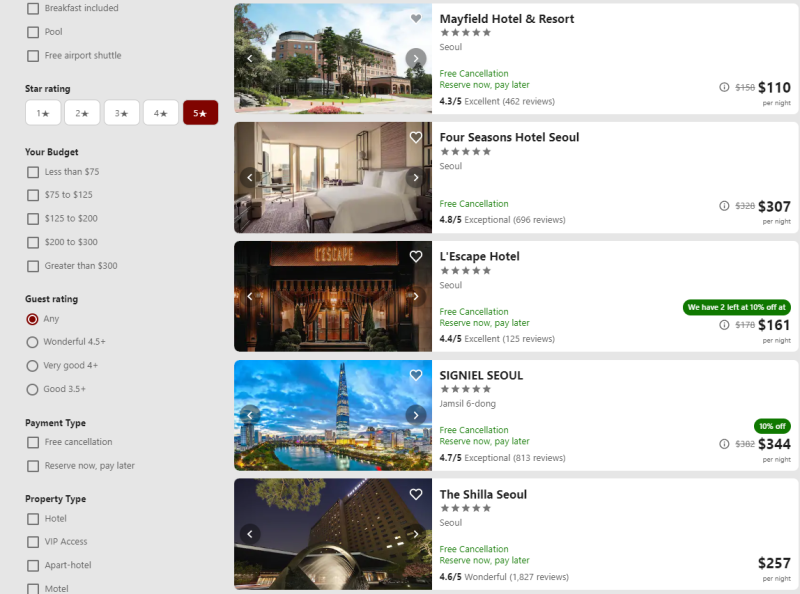Check the $125 to $200 budget
This screenshot has height=594, width=800.
click(33, 219)
